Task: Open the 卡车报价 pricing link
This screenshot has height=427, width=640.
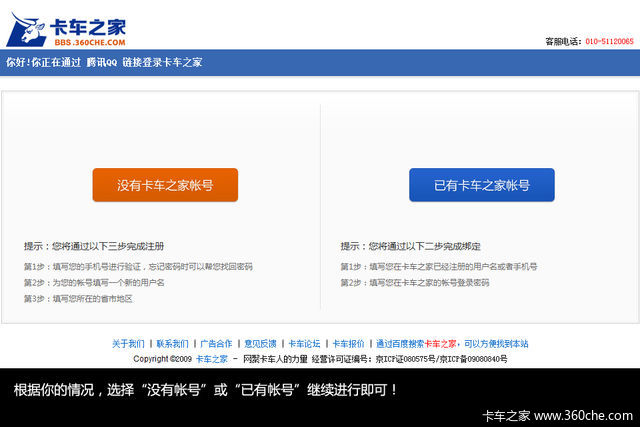Action: tap(348, 344)
